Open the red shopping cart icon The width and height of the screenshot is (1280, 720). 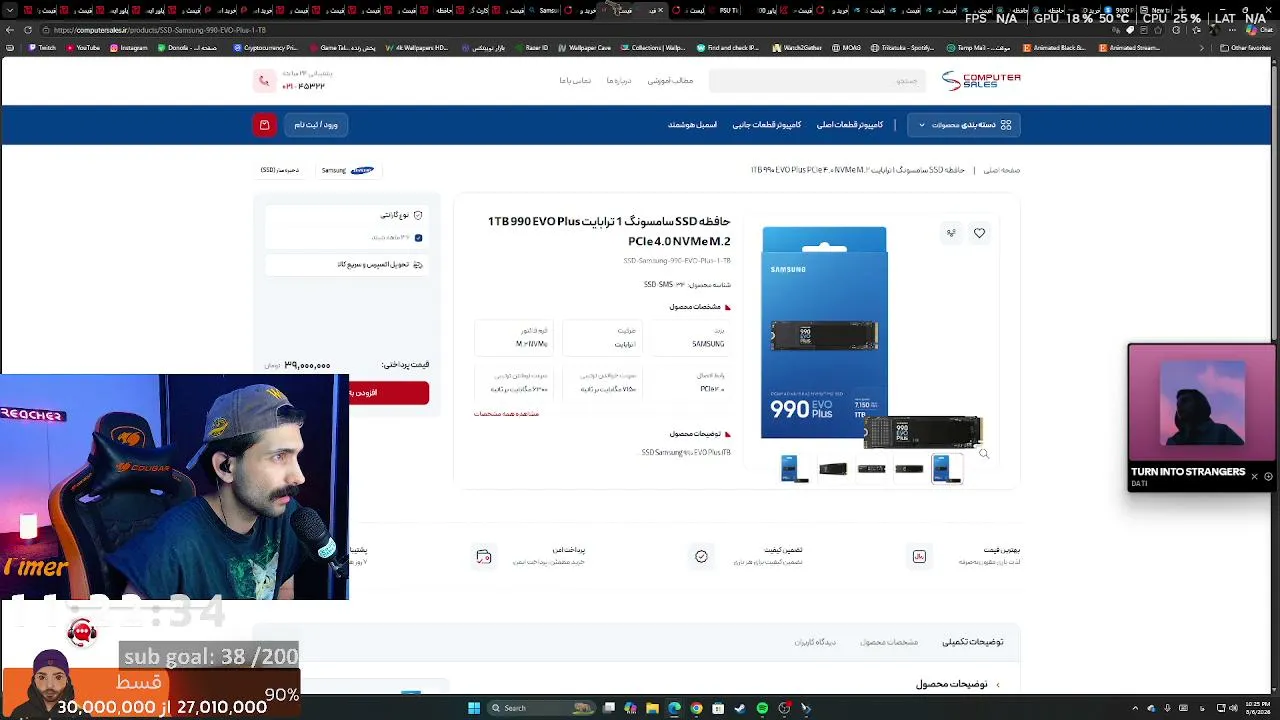coord(264,125)
